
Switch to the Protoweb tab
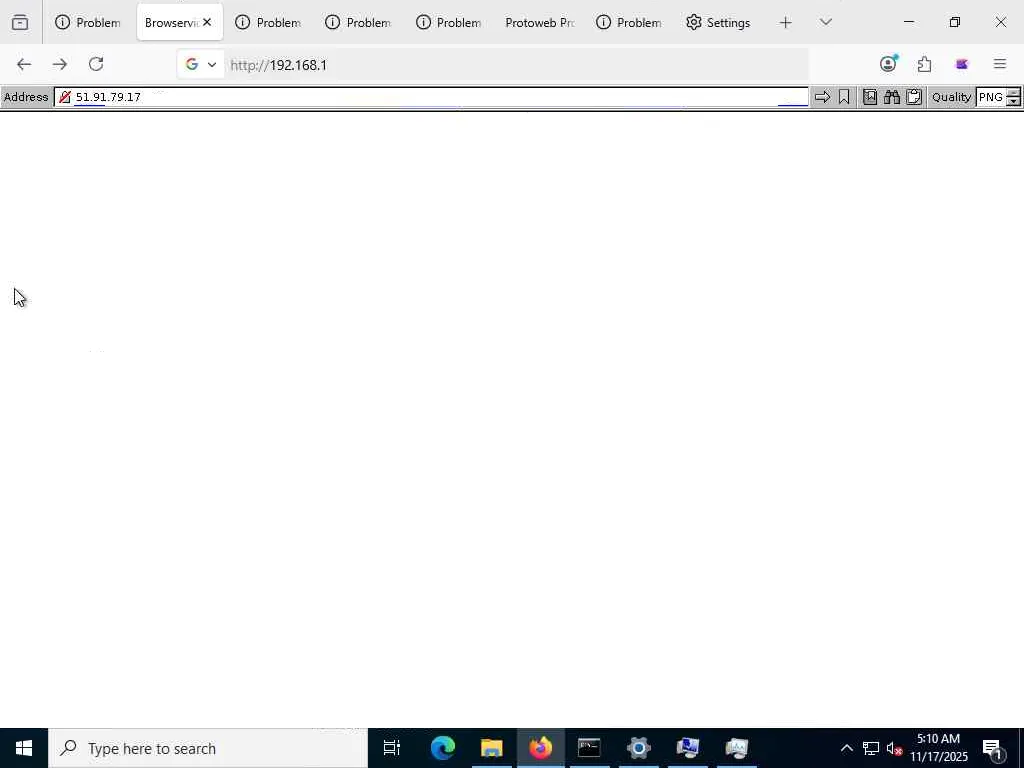coord(539,23)
